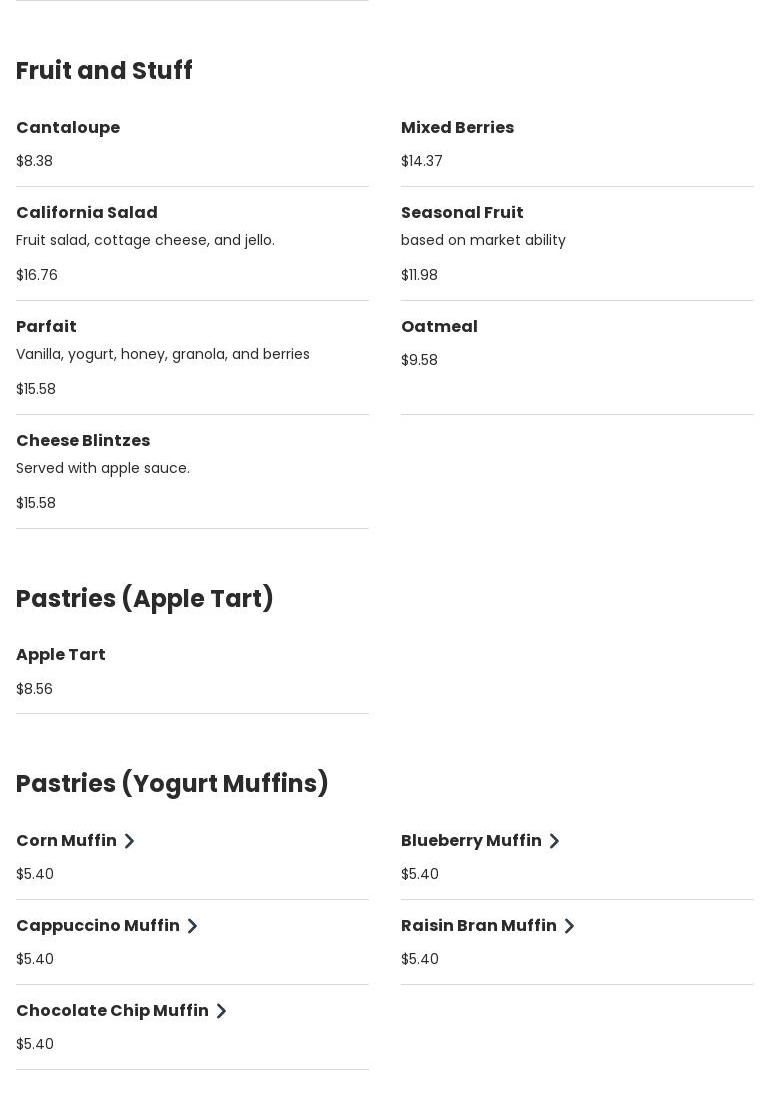Click the Chocolate Chip Muffin chevron icon

[x=221, y=1011]
